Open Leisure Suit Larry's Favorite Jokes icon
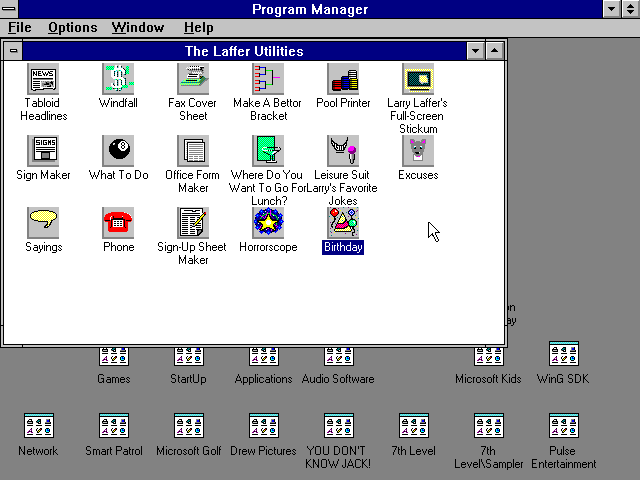The image size is (640, 480). coord(343,151)
